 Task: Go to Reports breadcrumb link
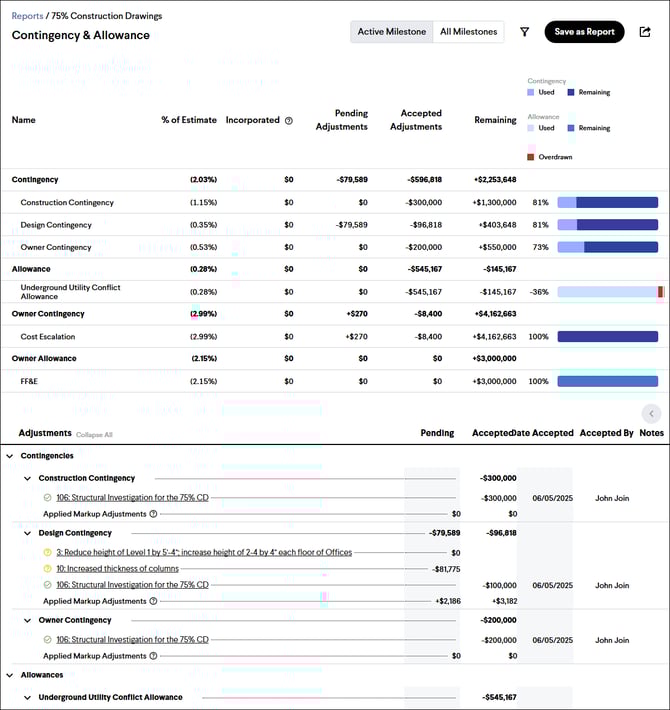(x=27, y=16)
